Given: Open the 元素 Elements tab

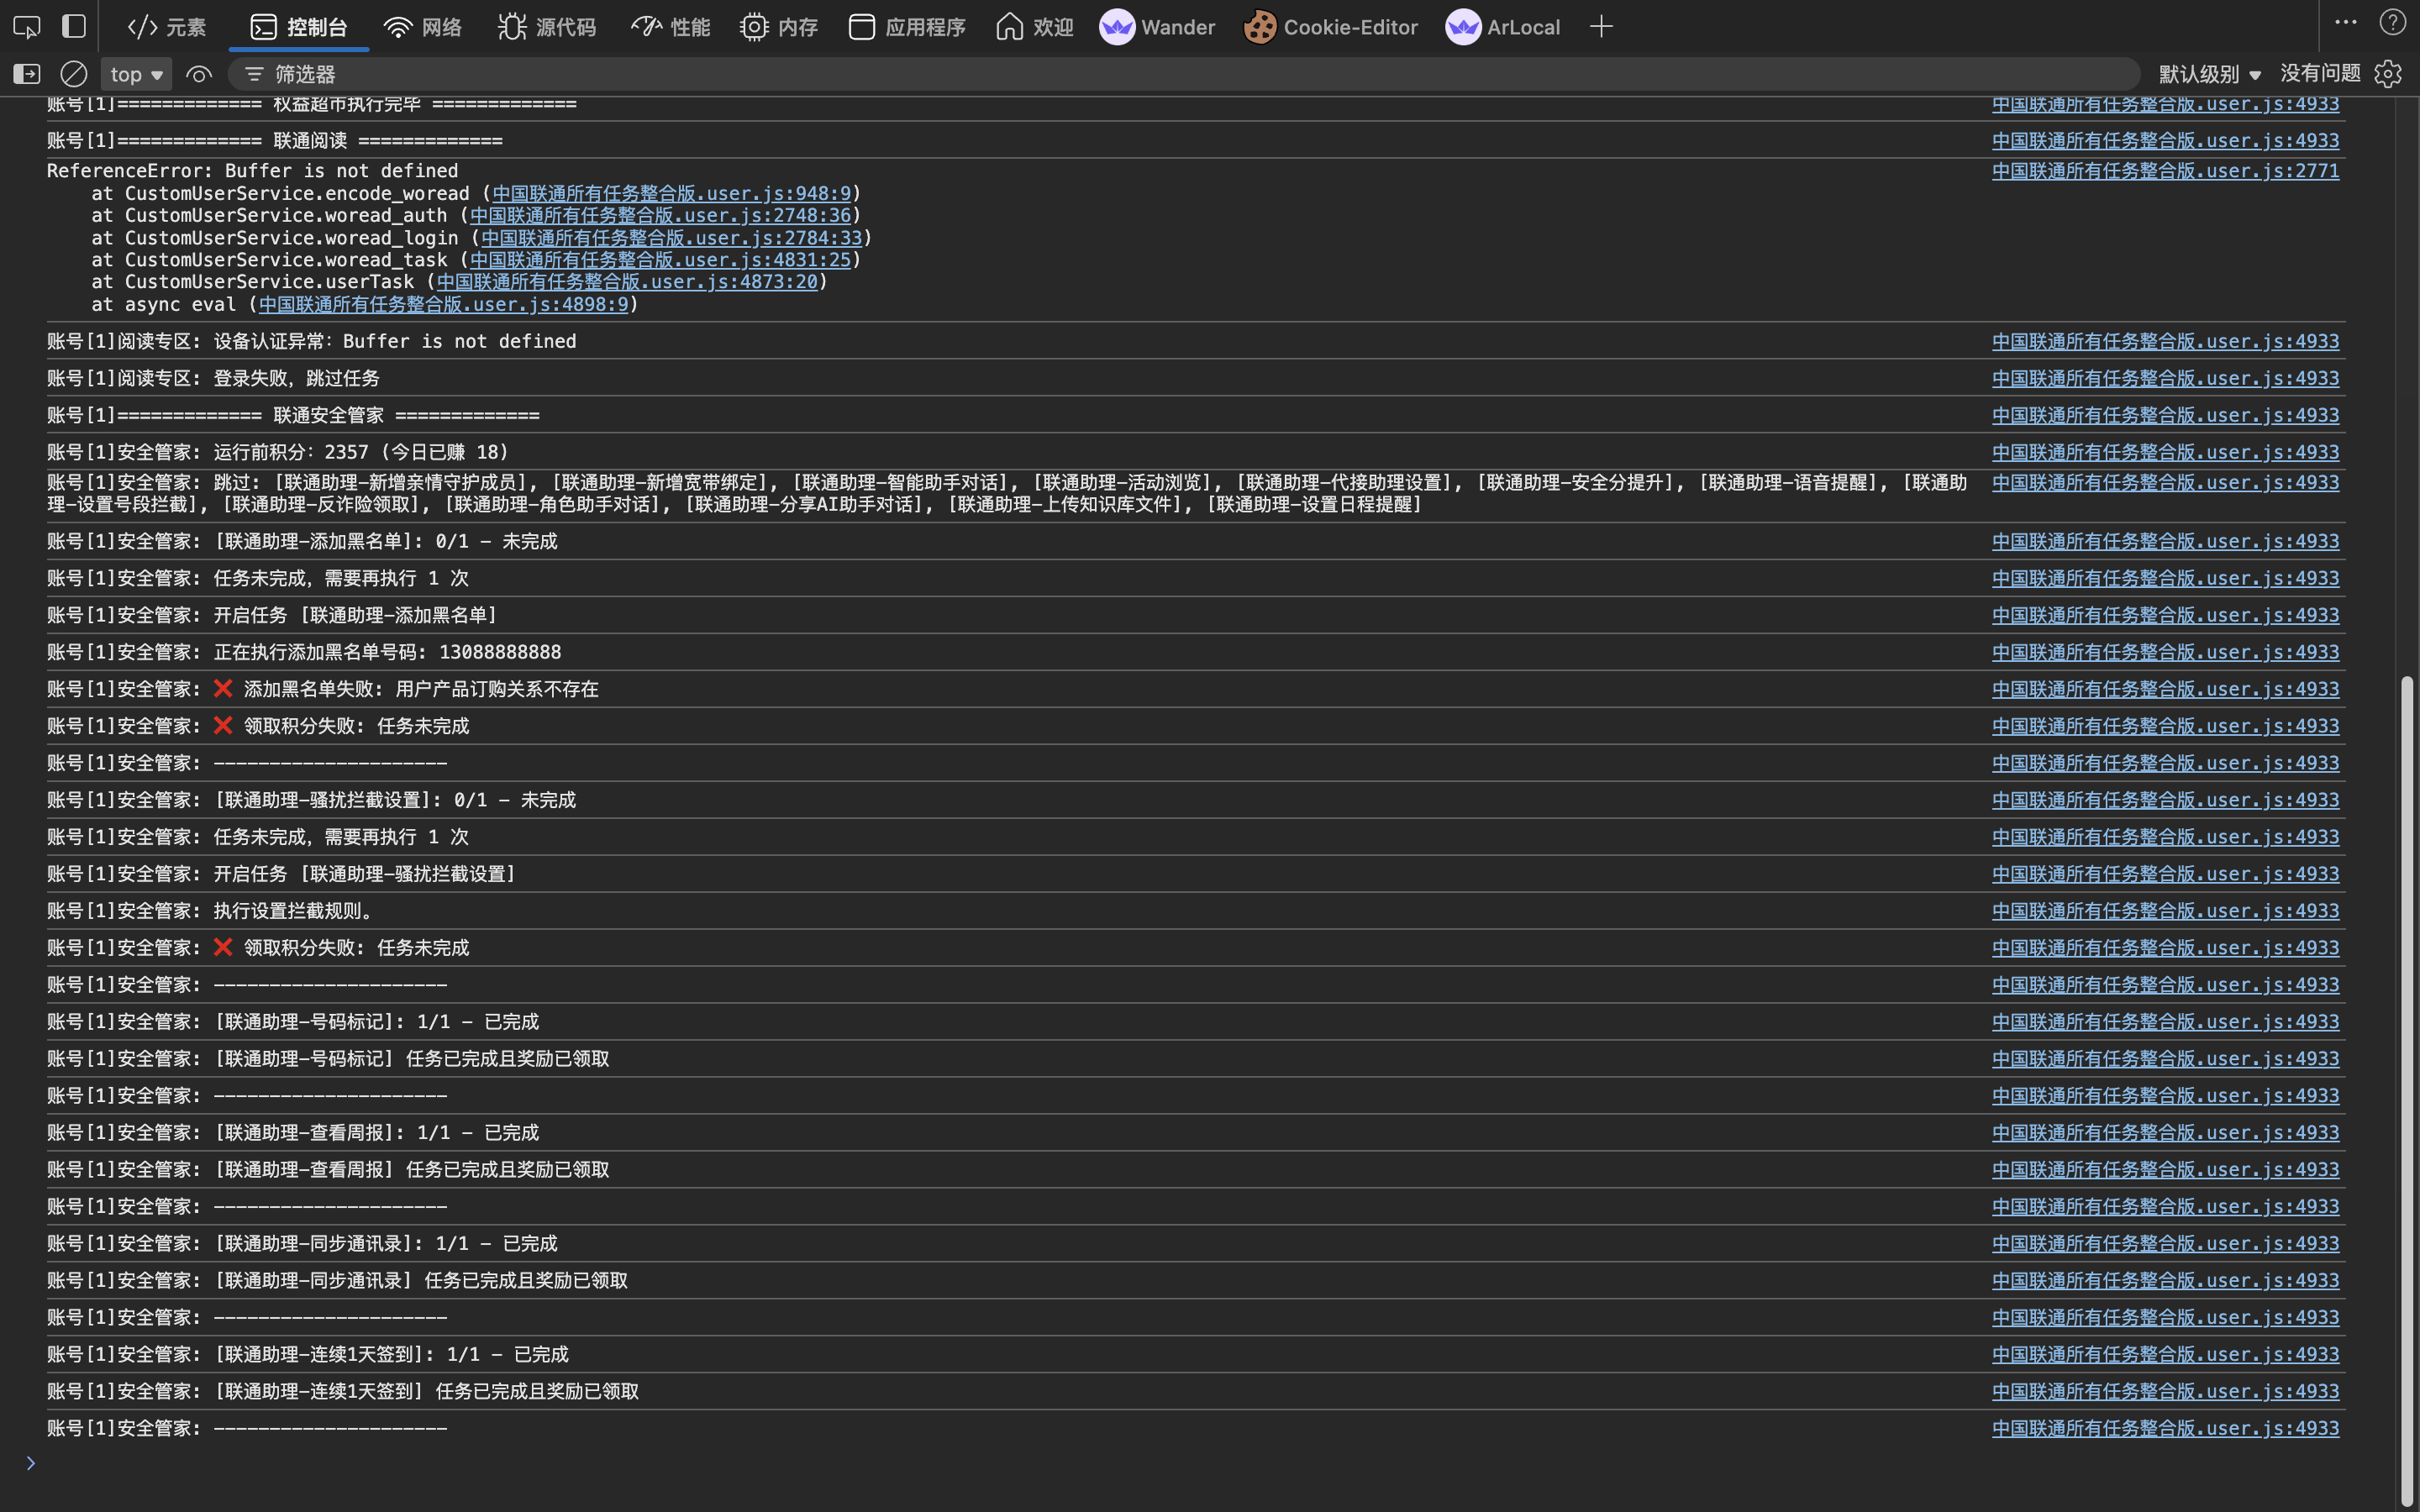Looking at the screenshot, I should pos(167,27).
